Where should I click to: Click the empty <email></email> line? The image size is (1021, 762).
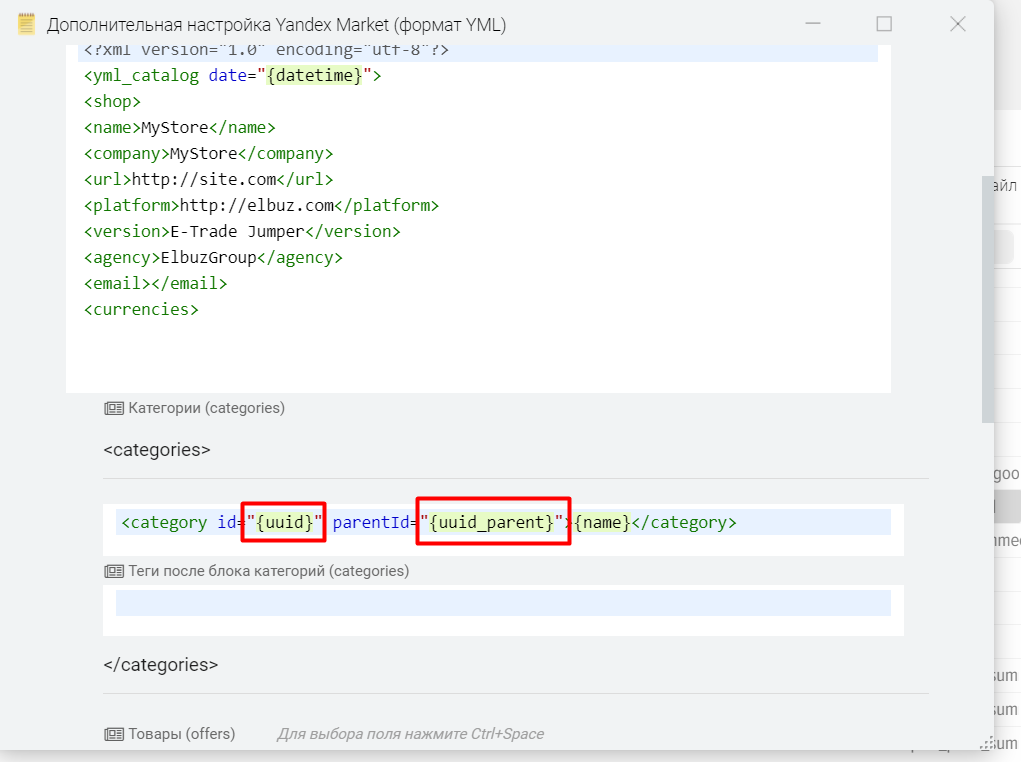(x=156, y=284)
